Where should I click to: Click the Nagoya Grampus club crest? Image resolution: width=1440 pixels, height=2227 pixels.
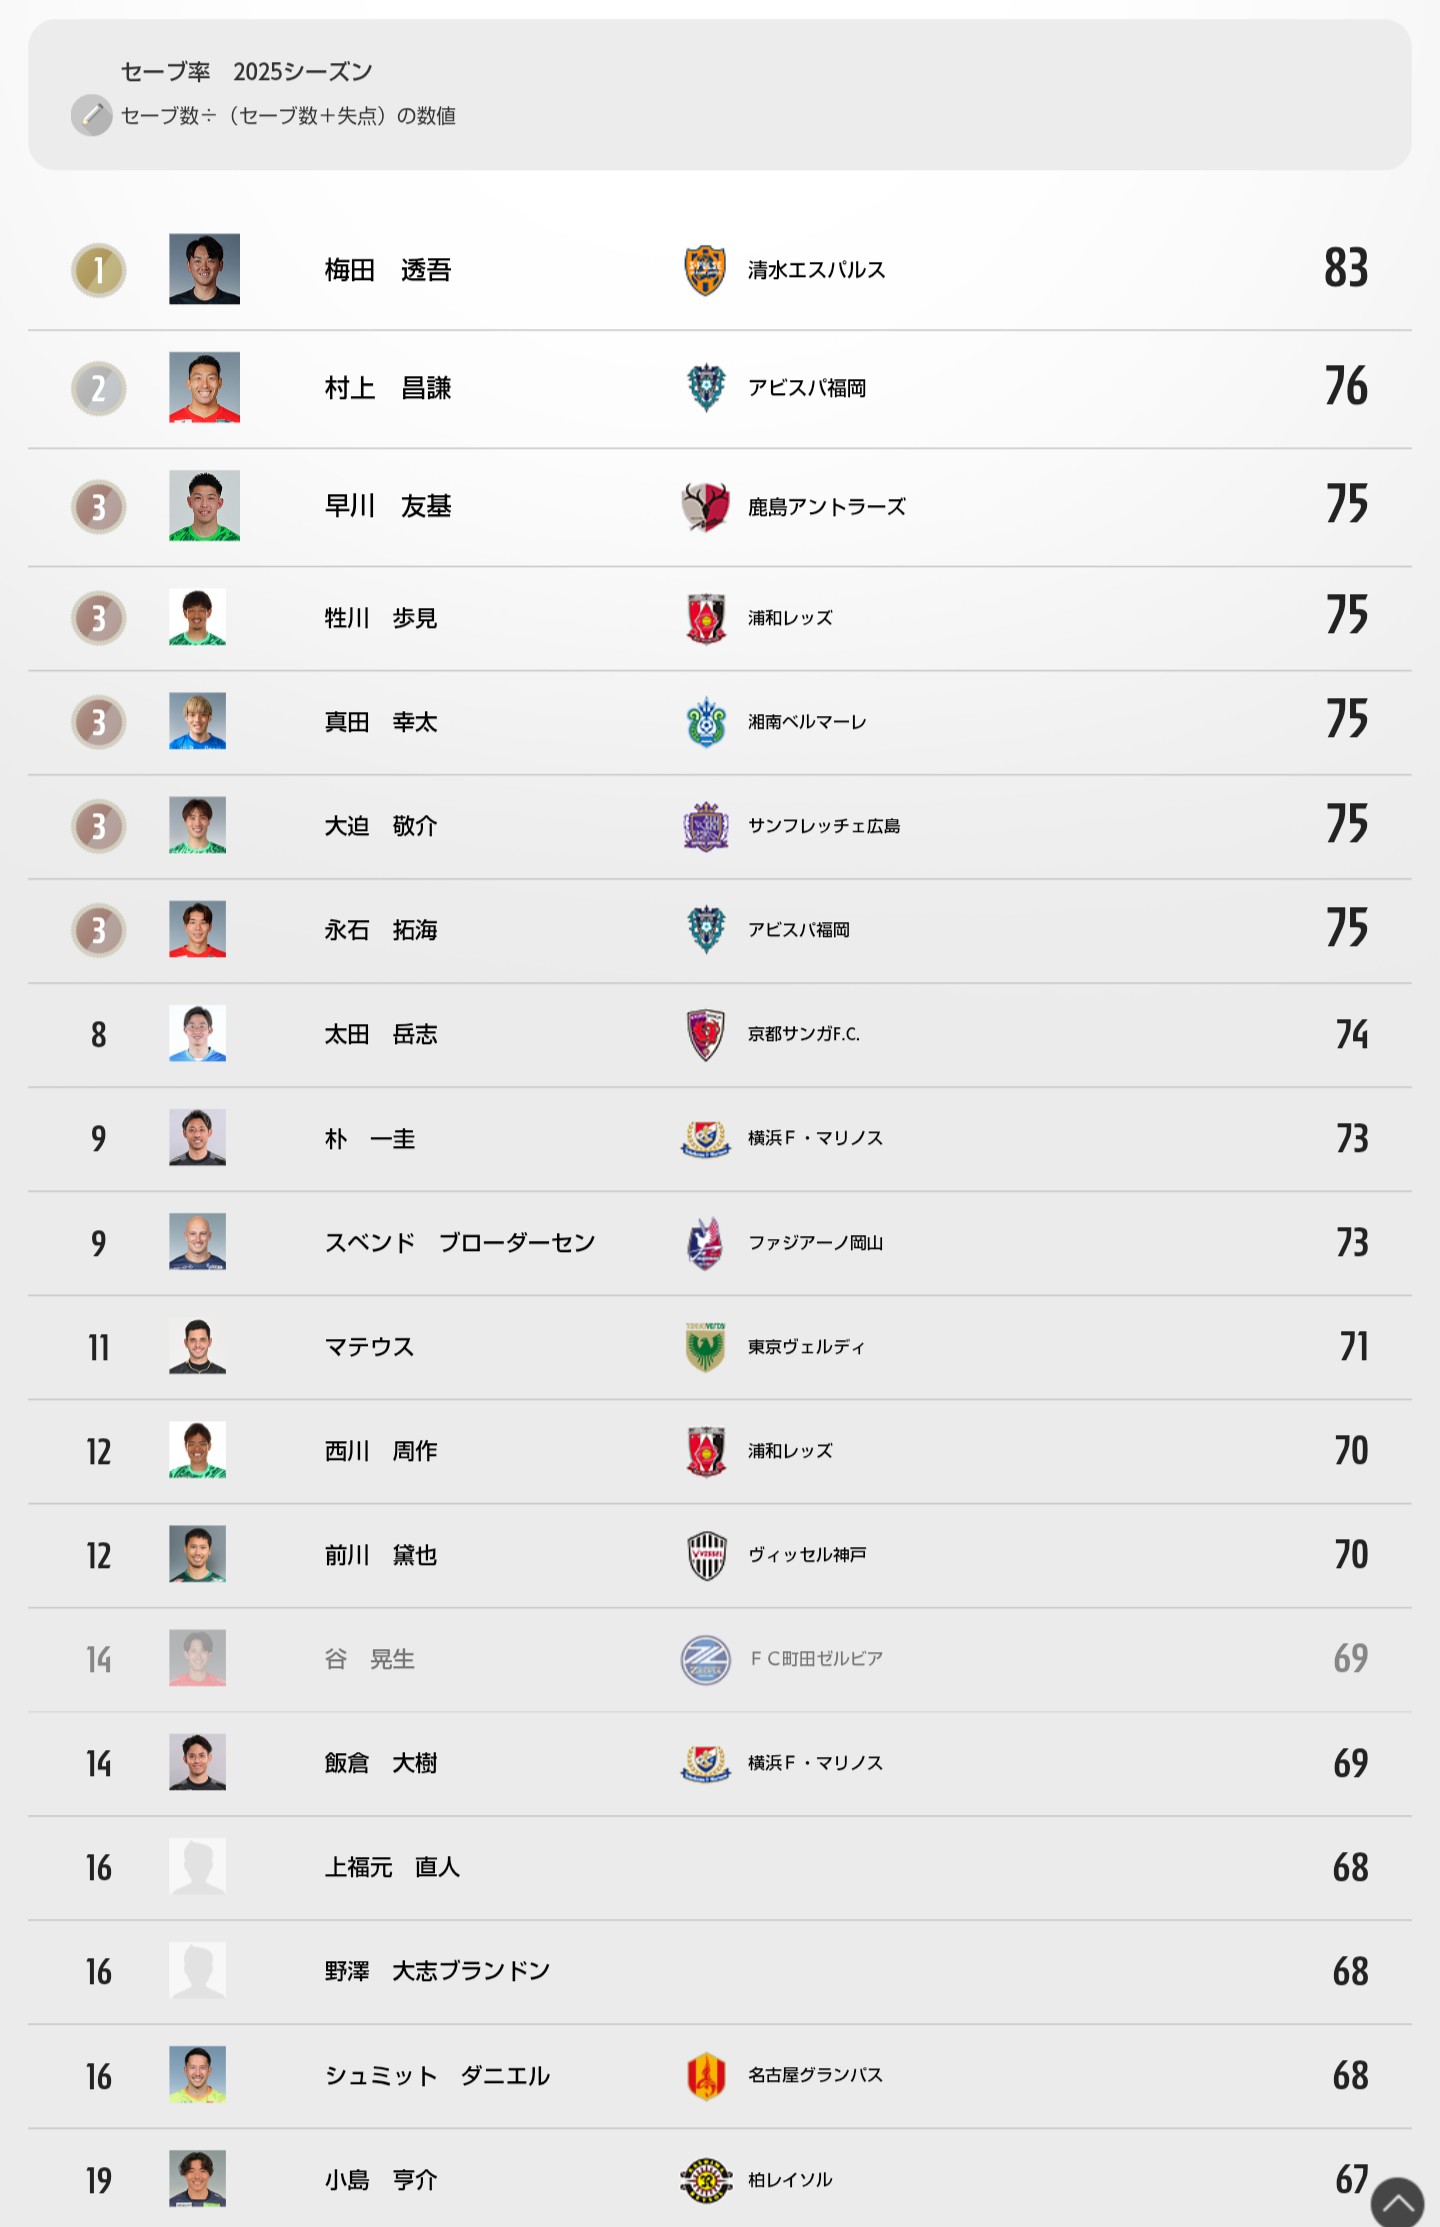(705, 2075)
